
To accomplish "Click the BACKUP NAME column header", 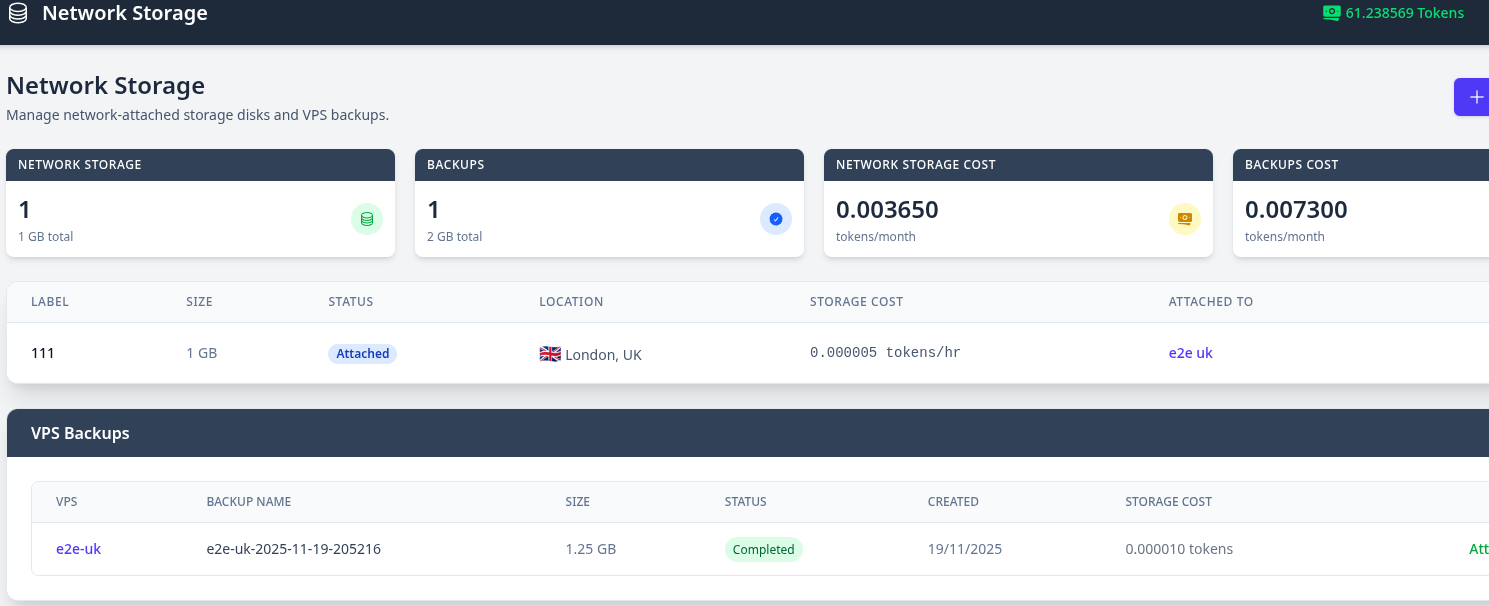I will [248, 501].
